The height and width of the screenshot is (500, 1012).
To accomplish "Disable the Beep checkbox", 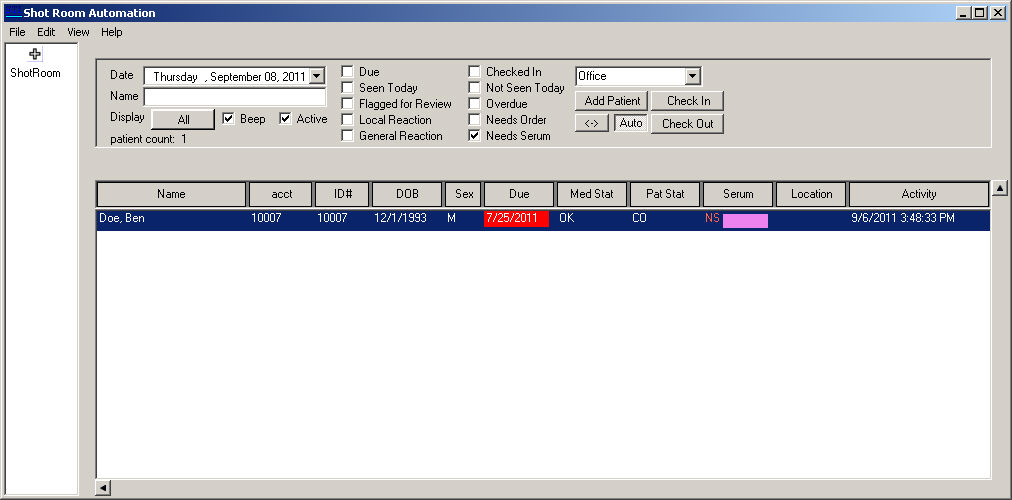I will 228,119.
